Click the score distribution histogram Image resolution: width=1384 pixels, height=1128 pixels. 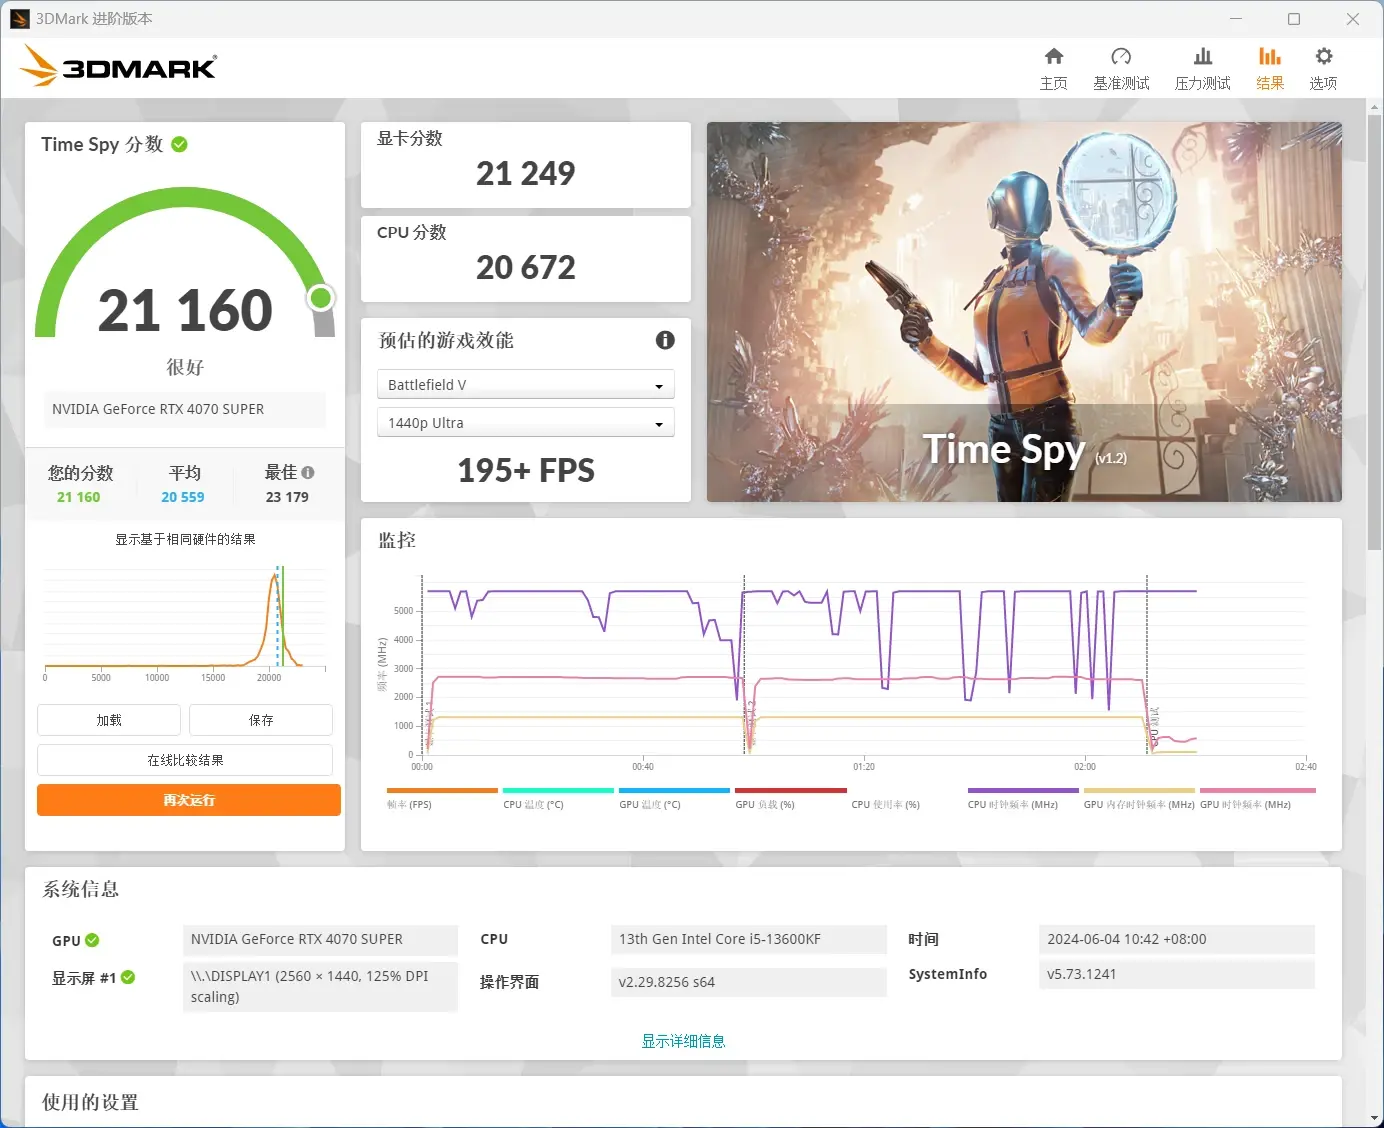(185, 618)
